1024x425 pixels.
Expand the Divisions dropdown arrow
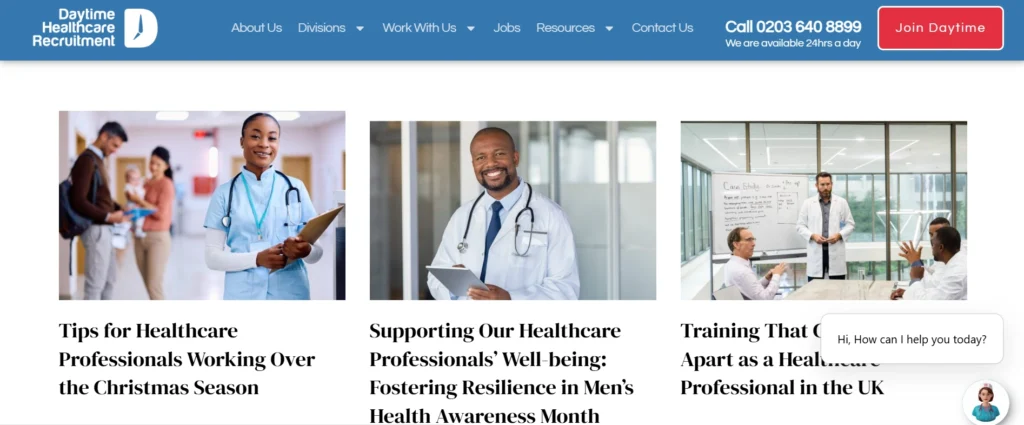click(x=360, y=28)
